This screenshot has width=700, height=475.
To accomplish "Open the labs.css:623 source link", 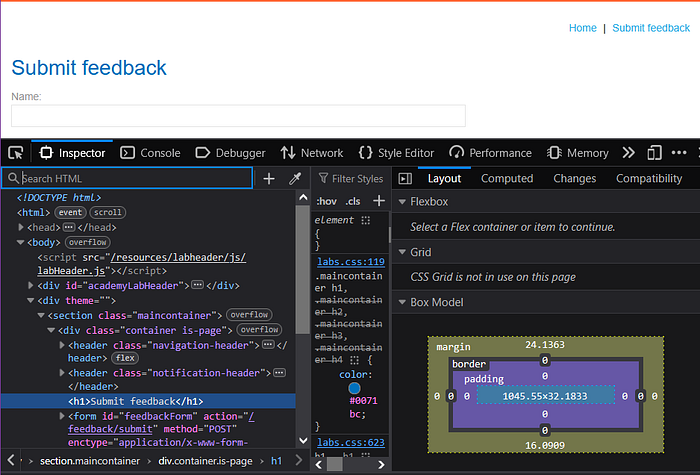I will 351,442.
